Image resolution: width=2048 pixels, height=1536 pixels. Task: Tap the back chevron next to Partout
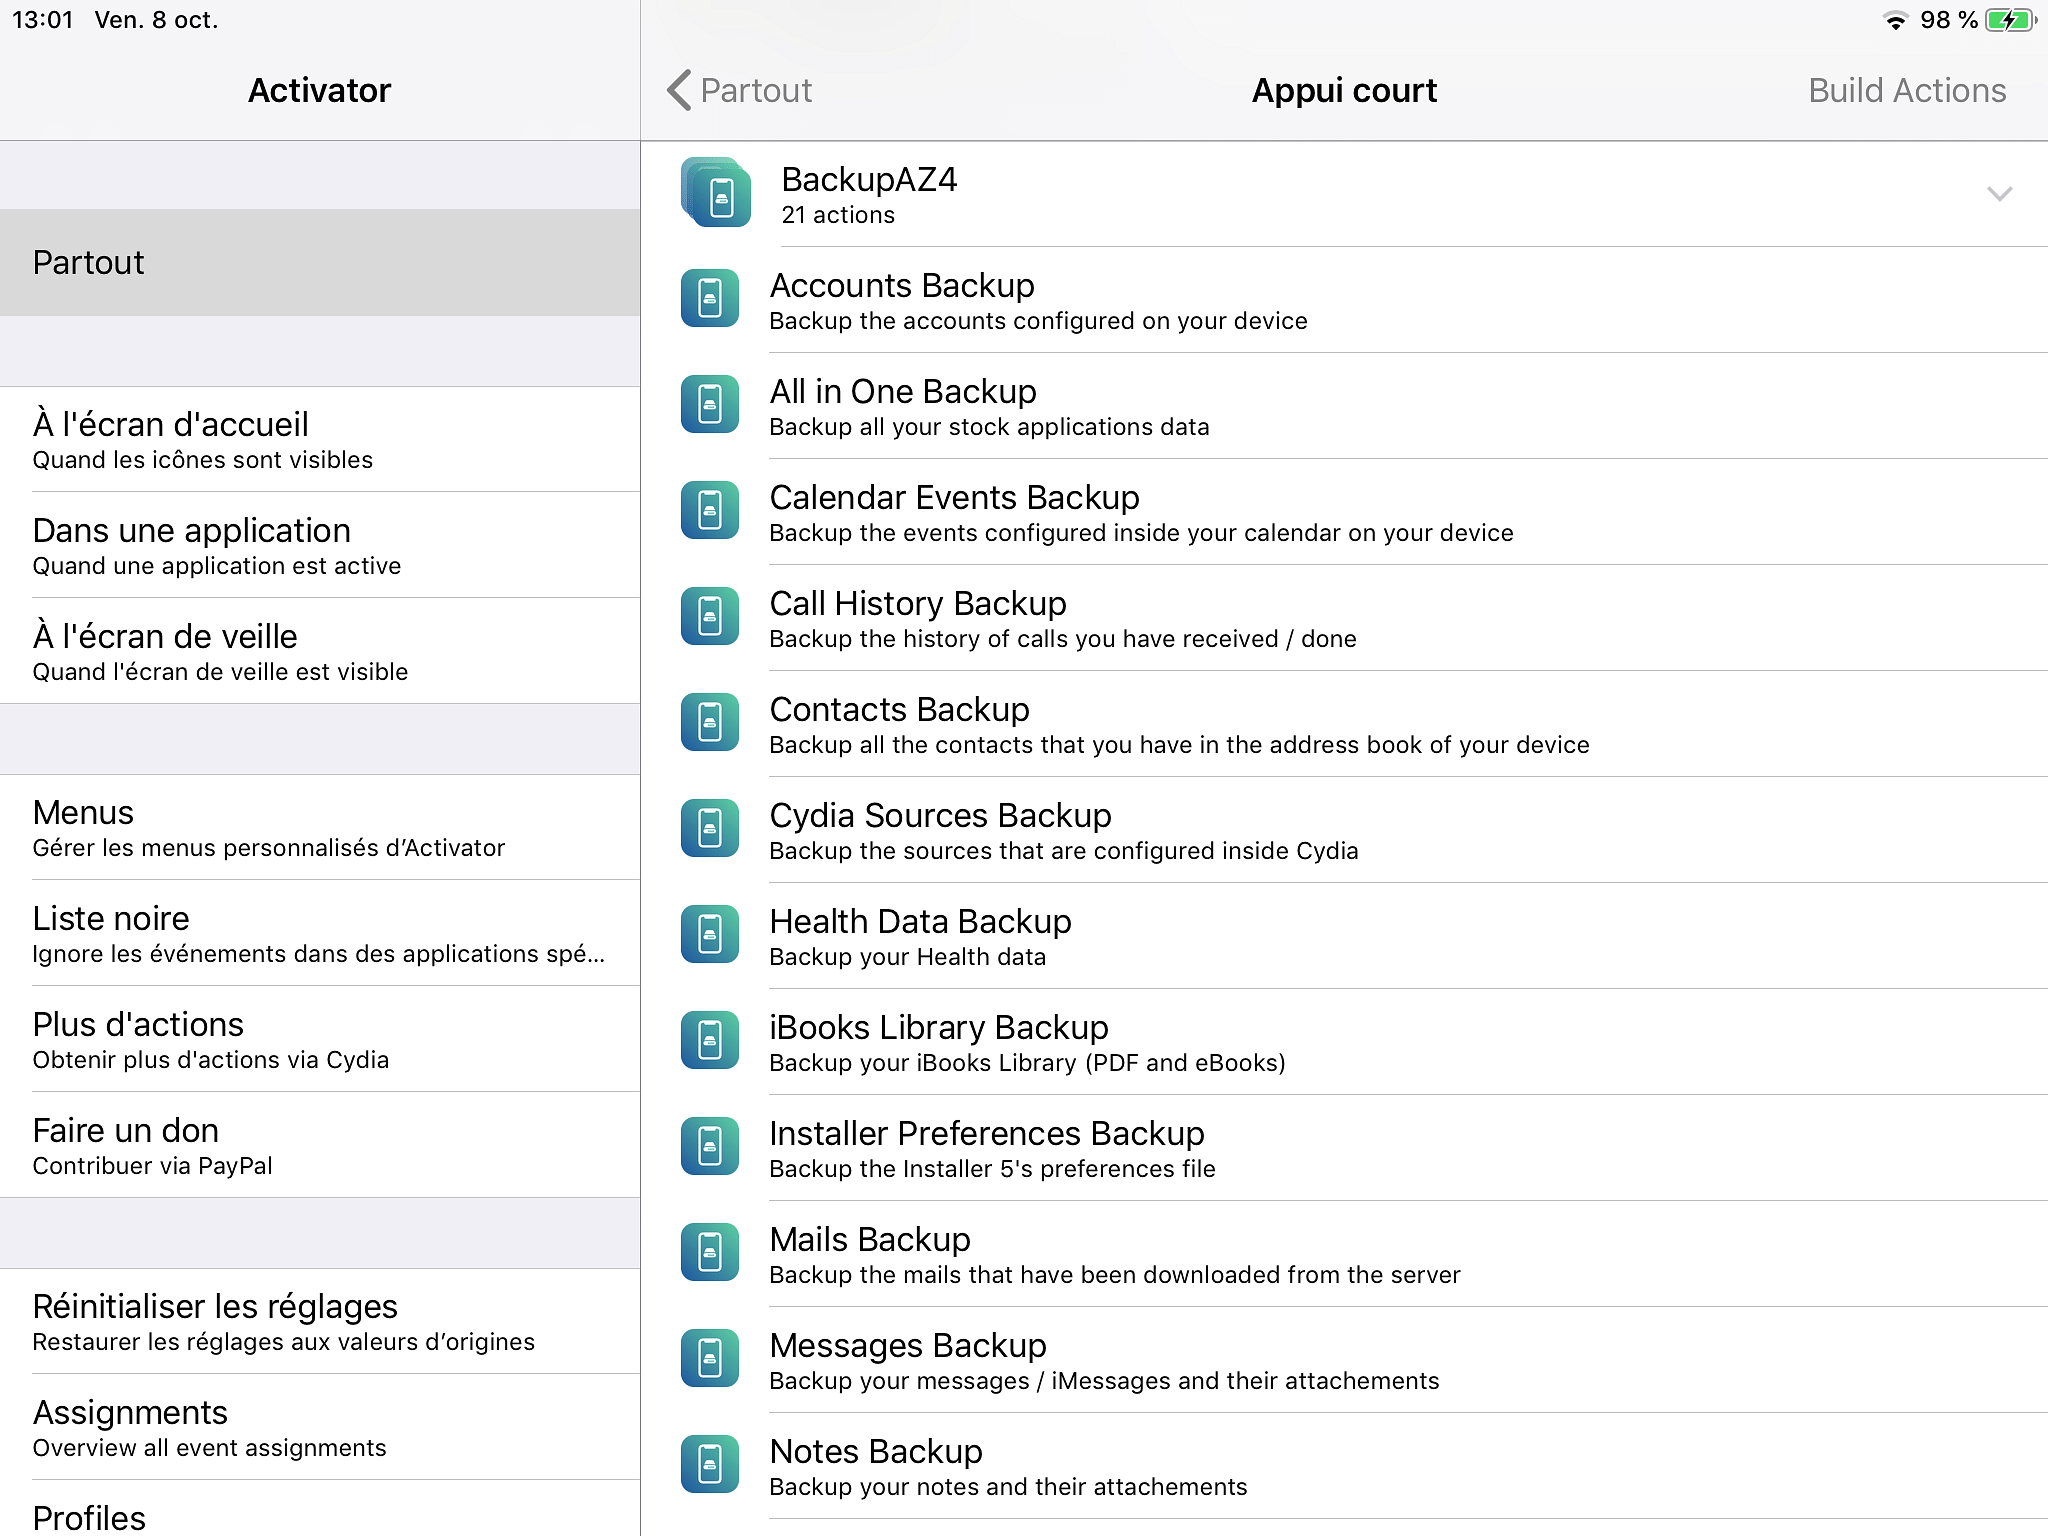click(679, 90)
